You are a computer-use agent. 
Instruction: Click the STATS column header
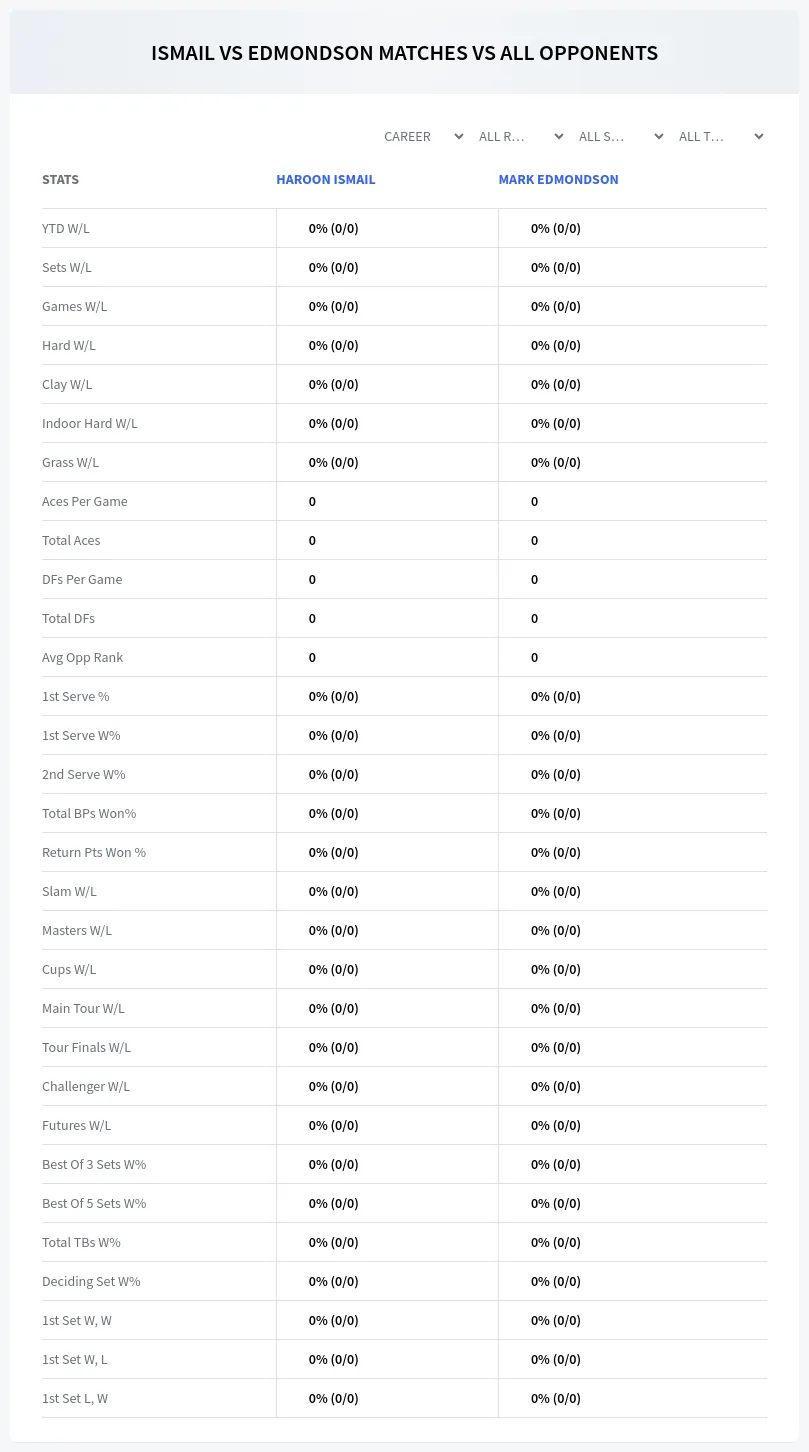(x=60, y=180)
